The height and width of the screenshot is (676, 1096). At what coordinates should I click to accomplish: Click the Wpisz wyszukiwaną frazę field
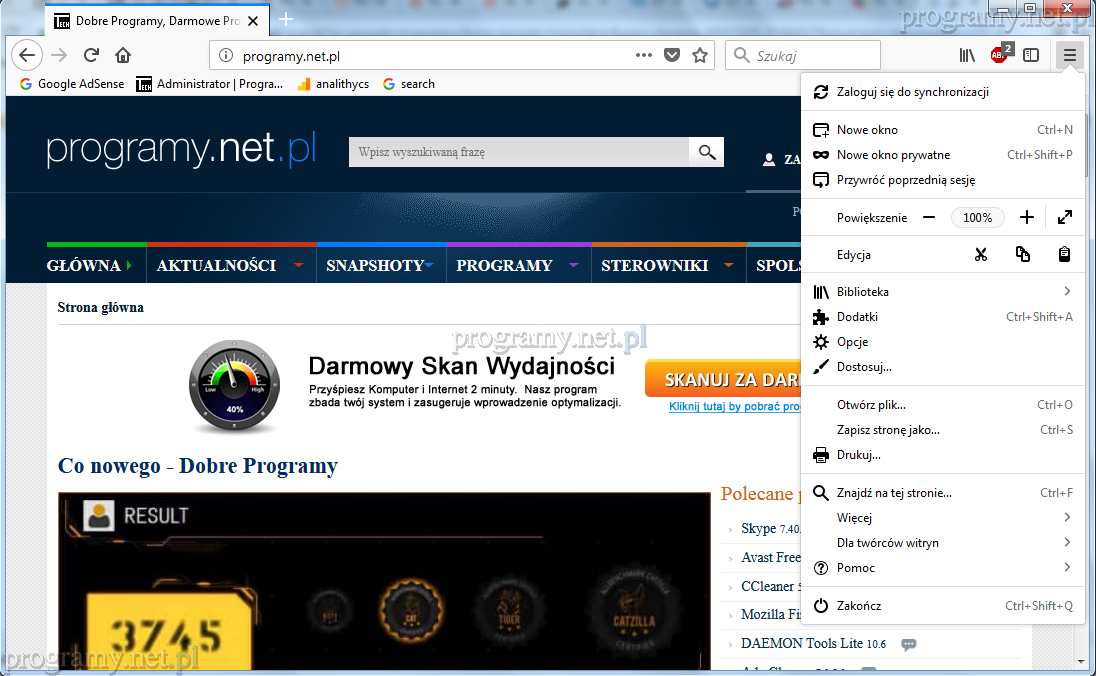click(x=519, y=152)
